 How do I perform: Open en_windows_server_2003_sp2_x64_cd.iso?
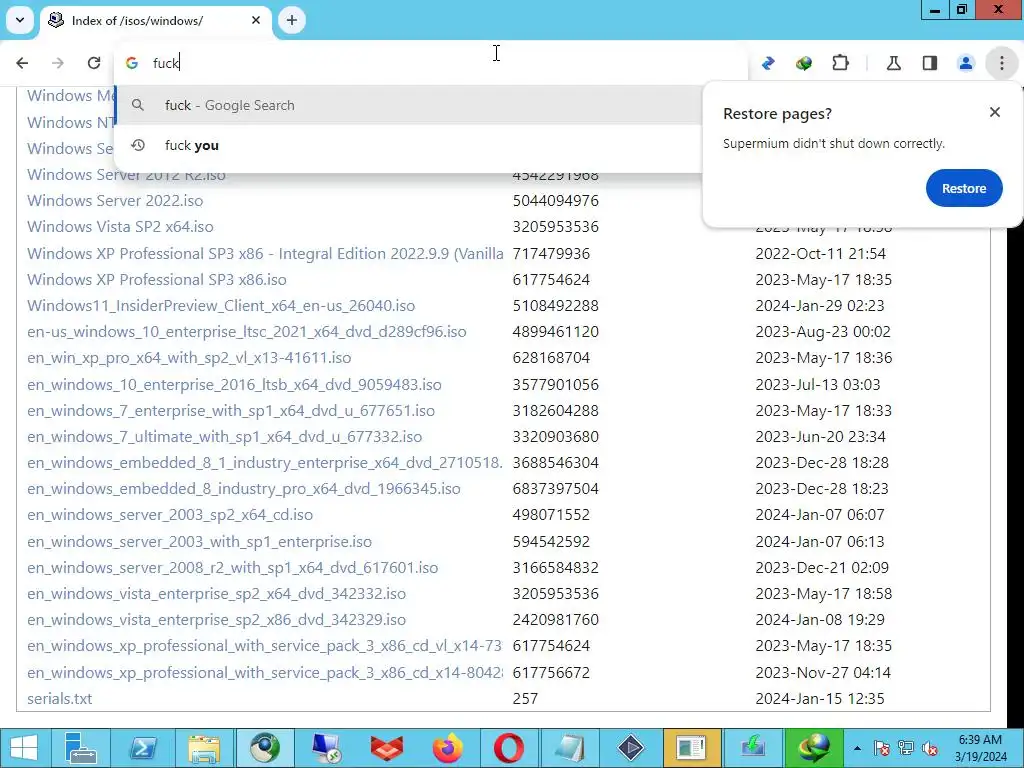(x=170, y=515)
